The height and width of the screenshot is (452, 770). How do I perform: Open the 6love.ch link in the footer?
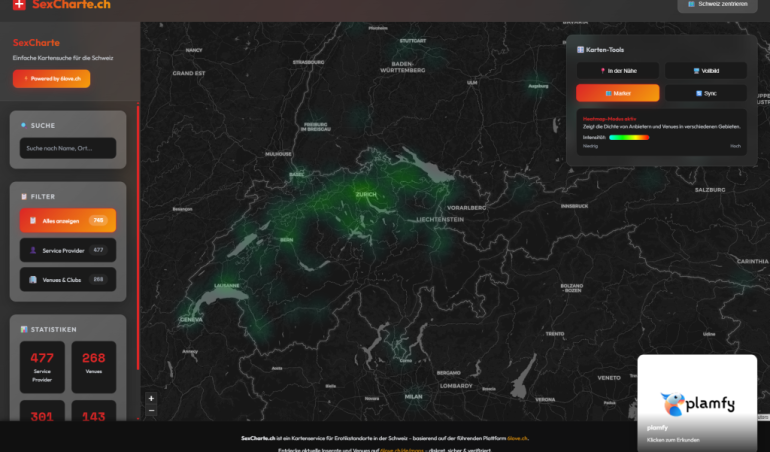[517, 438]
